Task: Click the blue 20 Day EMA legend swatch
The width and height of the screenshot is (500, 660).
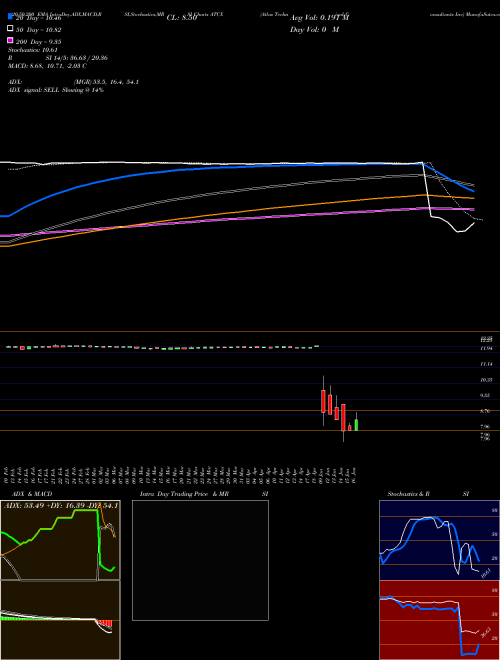Action: tap(11, 17)
